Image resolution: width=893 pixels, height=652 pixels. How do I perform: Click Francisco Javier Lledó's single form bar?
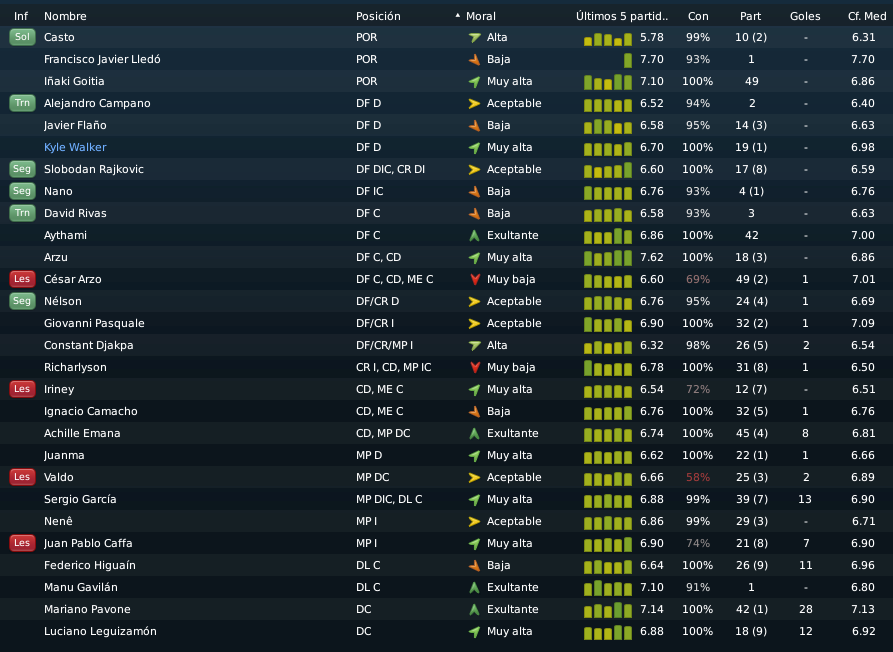(x=628, y=60)
